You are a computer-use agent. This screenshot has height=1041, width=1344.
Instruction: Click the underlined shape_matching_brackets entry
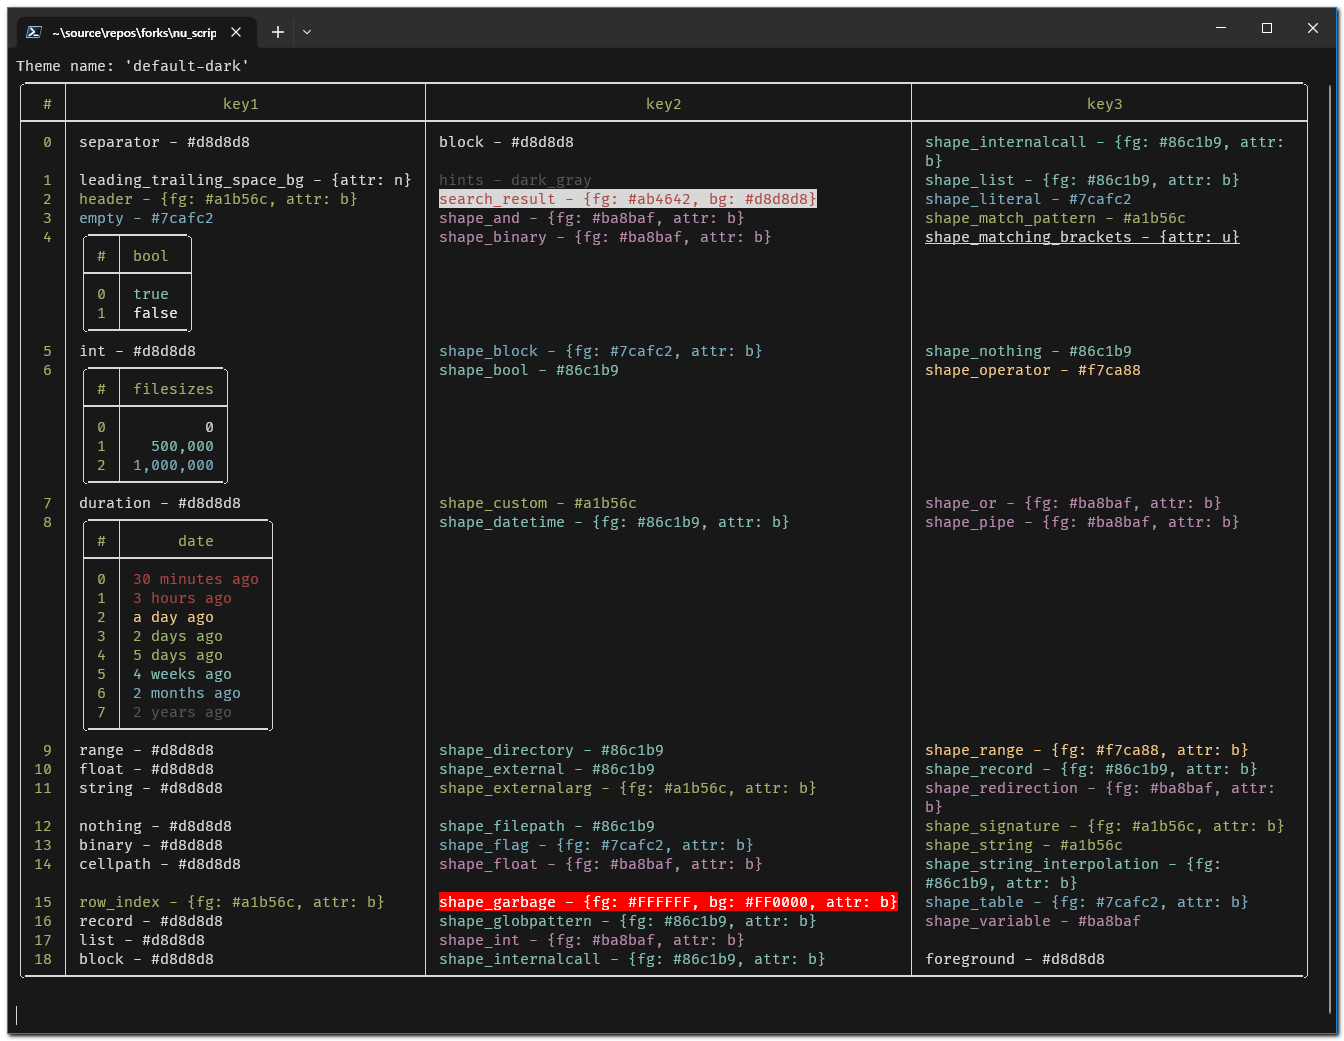[x=1083, y=237]
